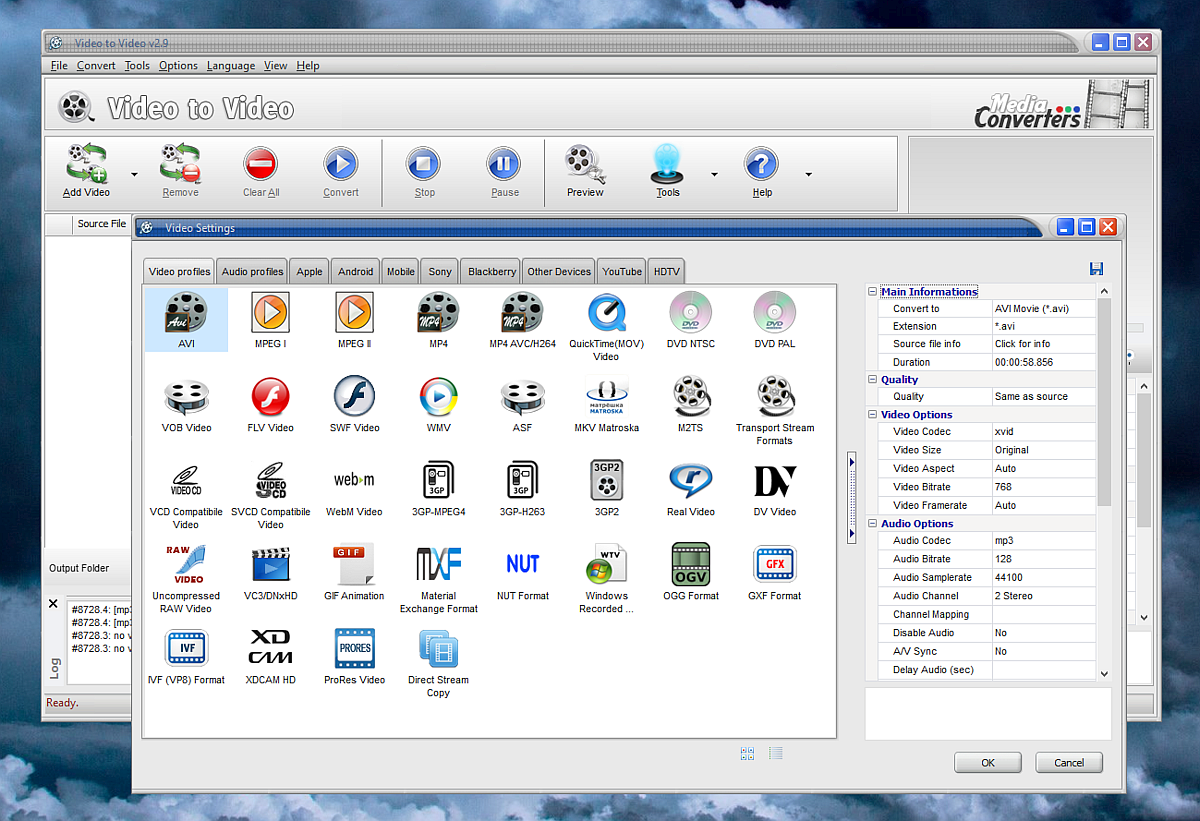Select VCD Compatible Video
The width and height of the screenshot is (1200, 821).
[186, 495]
